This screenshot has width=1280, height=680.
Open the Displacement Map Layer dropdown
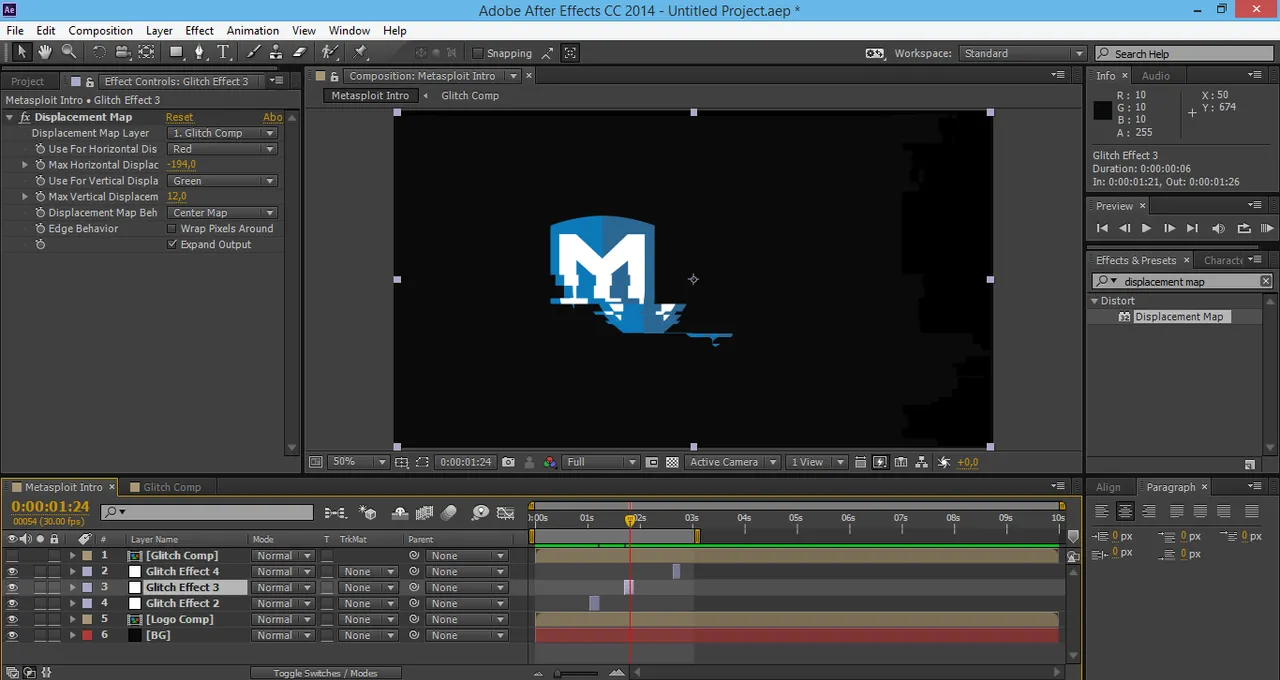[x=222, y=133]
